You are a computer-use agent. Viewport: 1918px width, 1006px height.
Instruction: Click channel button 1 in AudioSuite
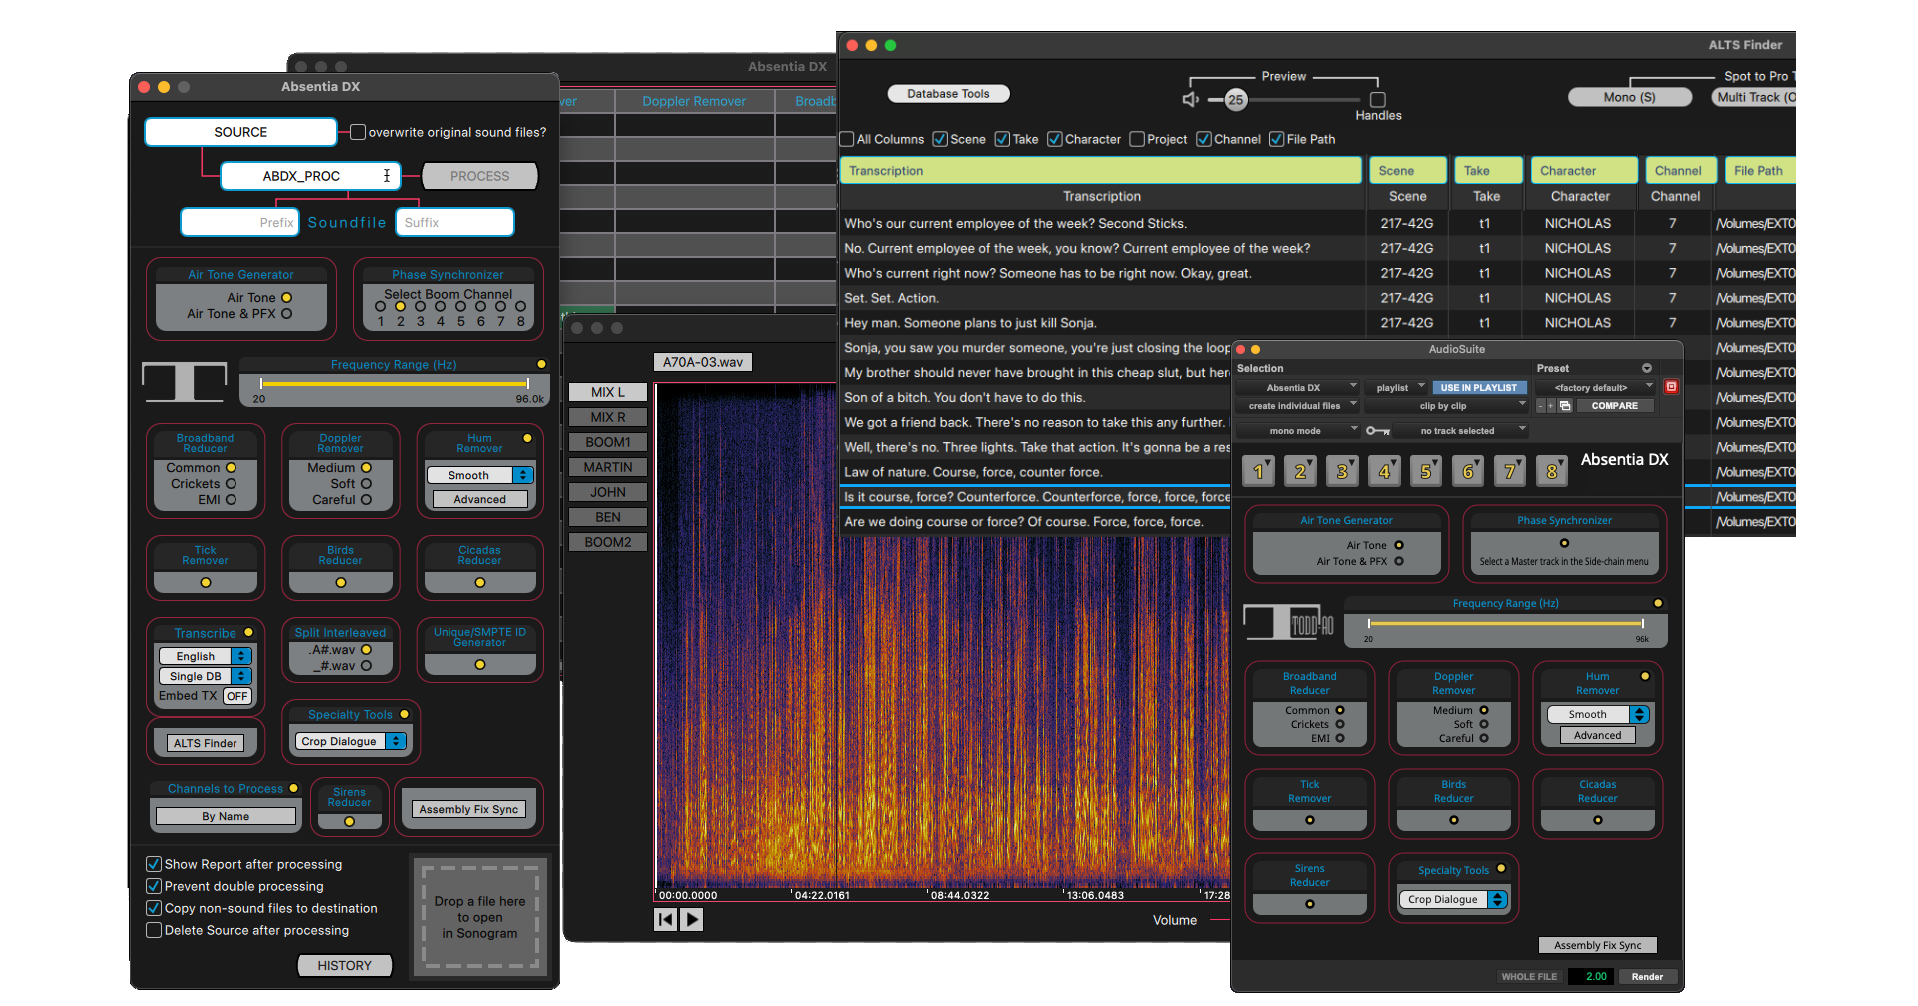point(1258,470)
